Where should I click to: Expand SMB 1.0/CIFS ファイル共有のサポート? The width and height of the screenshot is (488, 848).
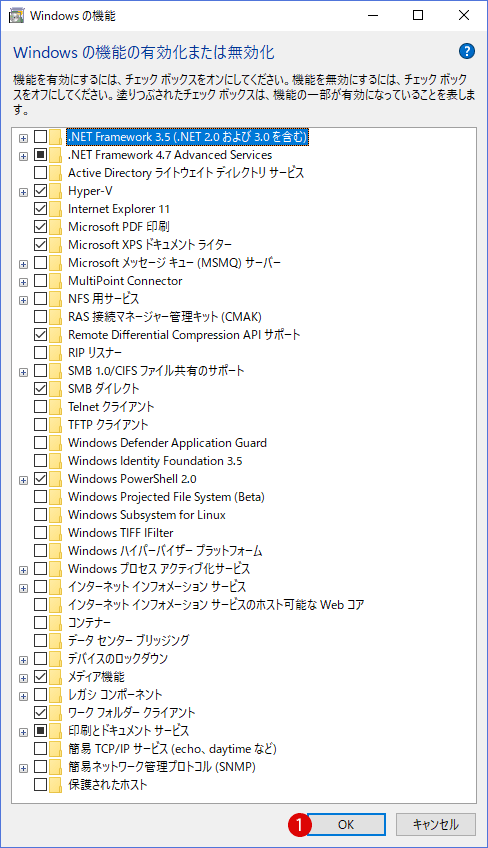(x=23, y=372)
